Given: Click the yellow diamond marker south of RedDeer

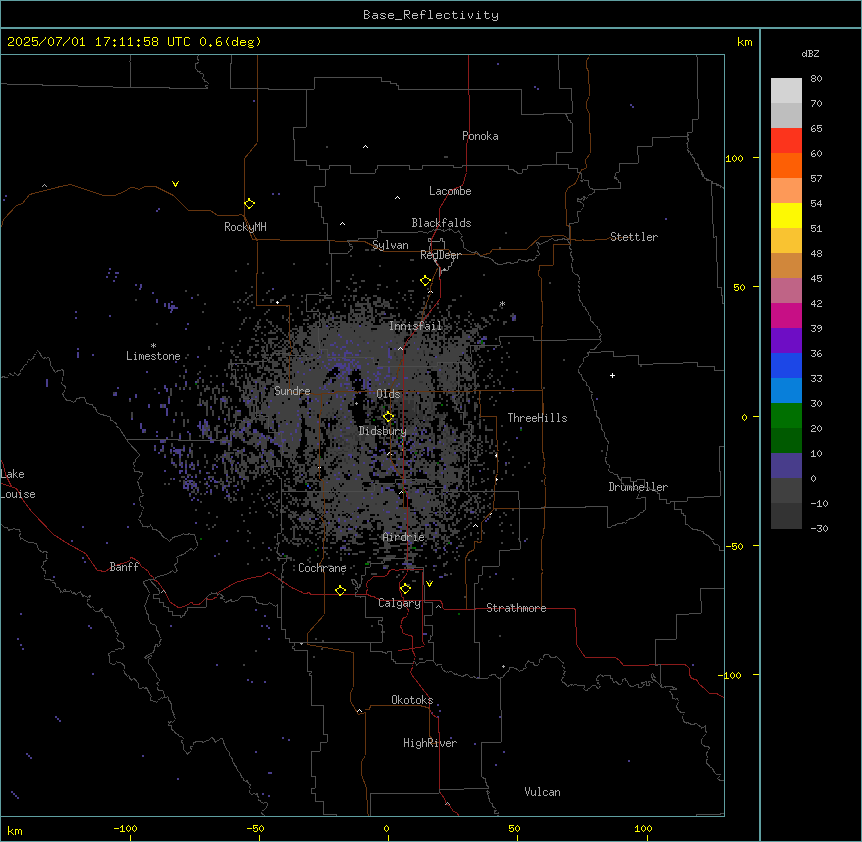Looking at the screenshot, I should (426, 281).
